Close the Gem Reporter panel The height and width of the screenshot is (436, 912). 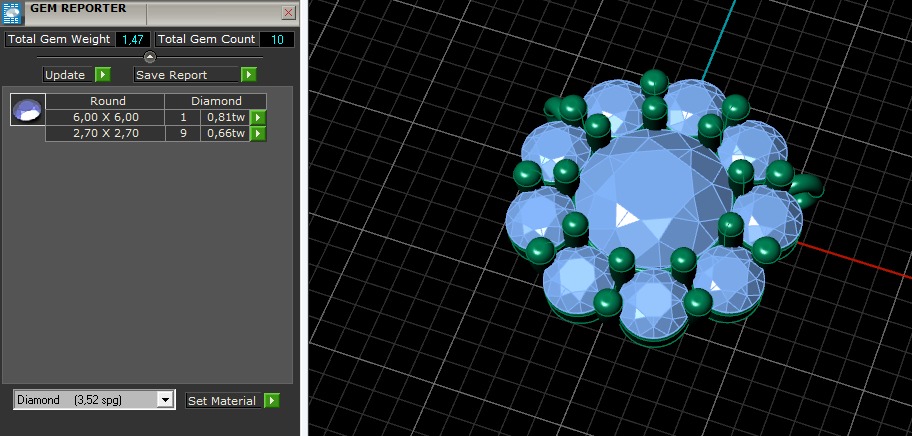point(288,13)
